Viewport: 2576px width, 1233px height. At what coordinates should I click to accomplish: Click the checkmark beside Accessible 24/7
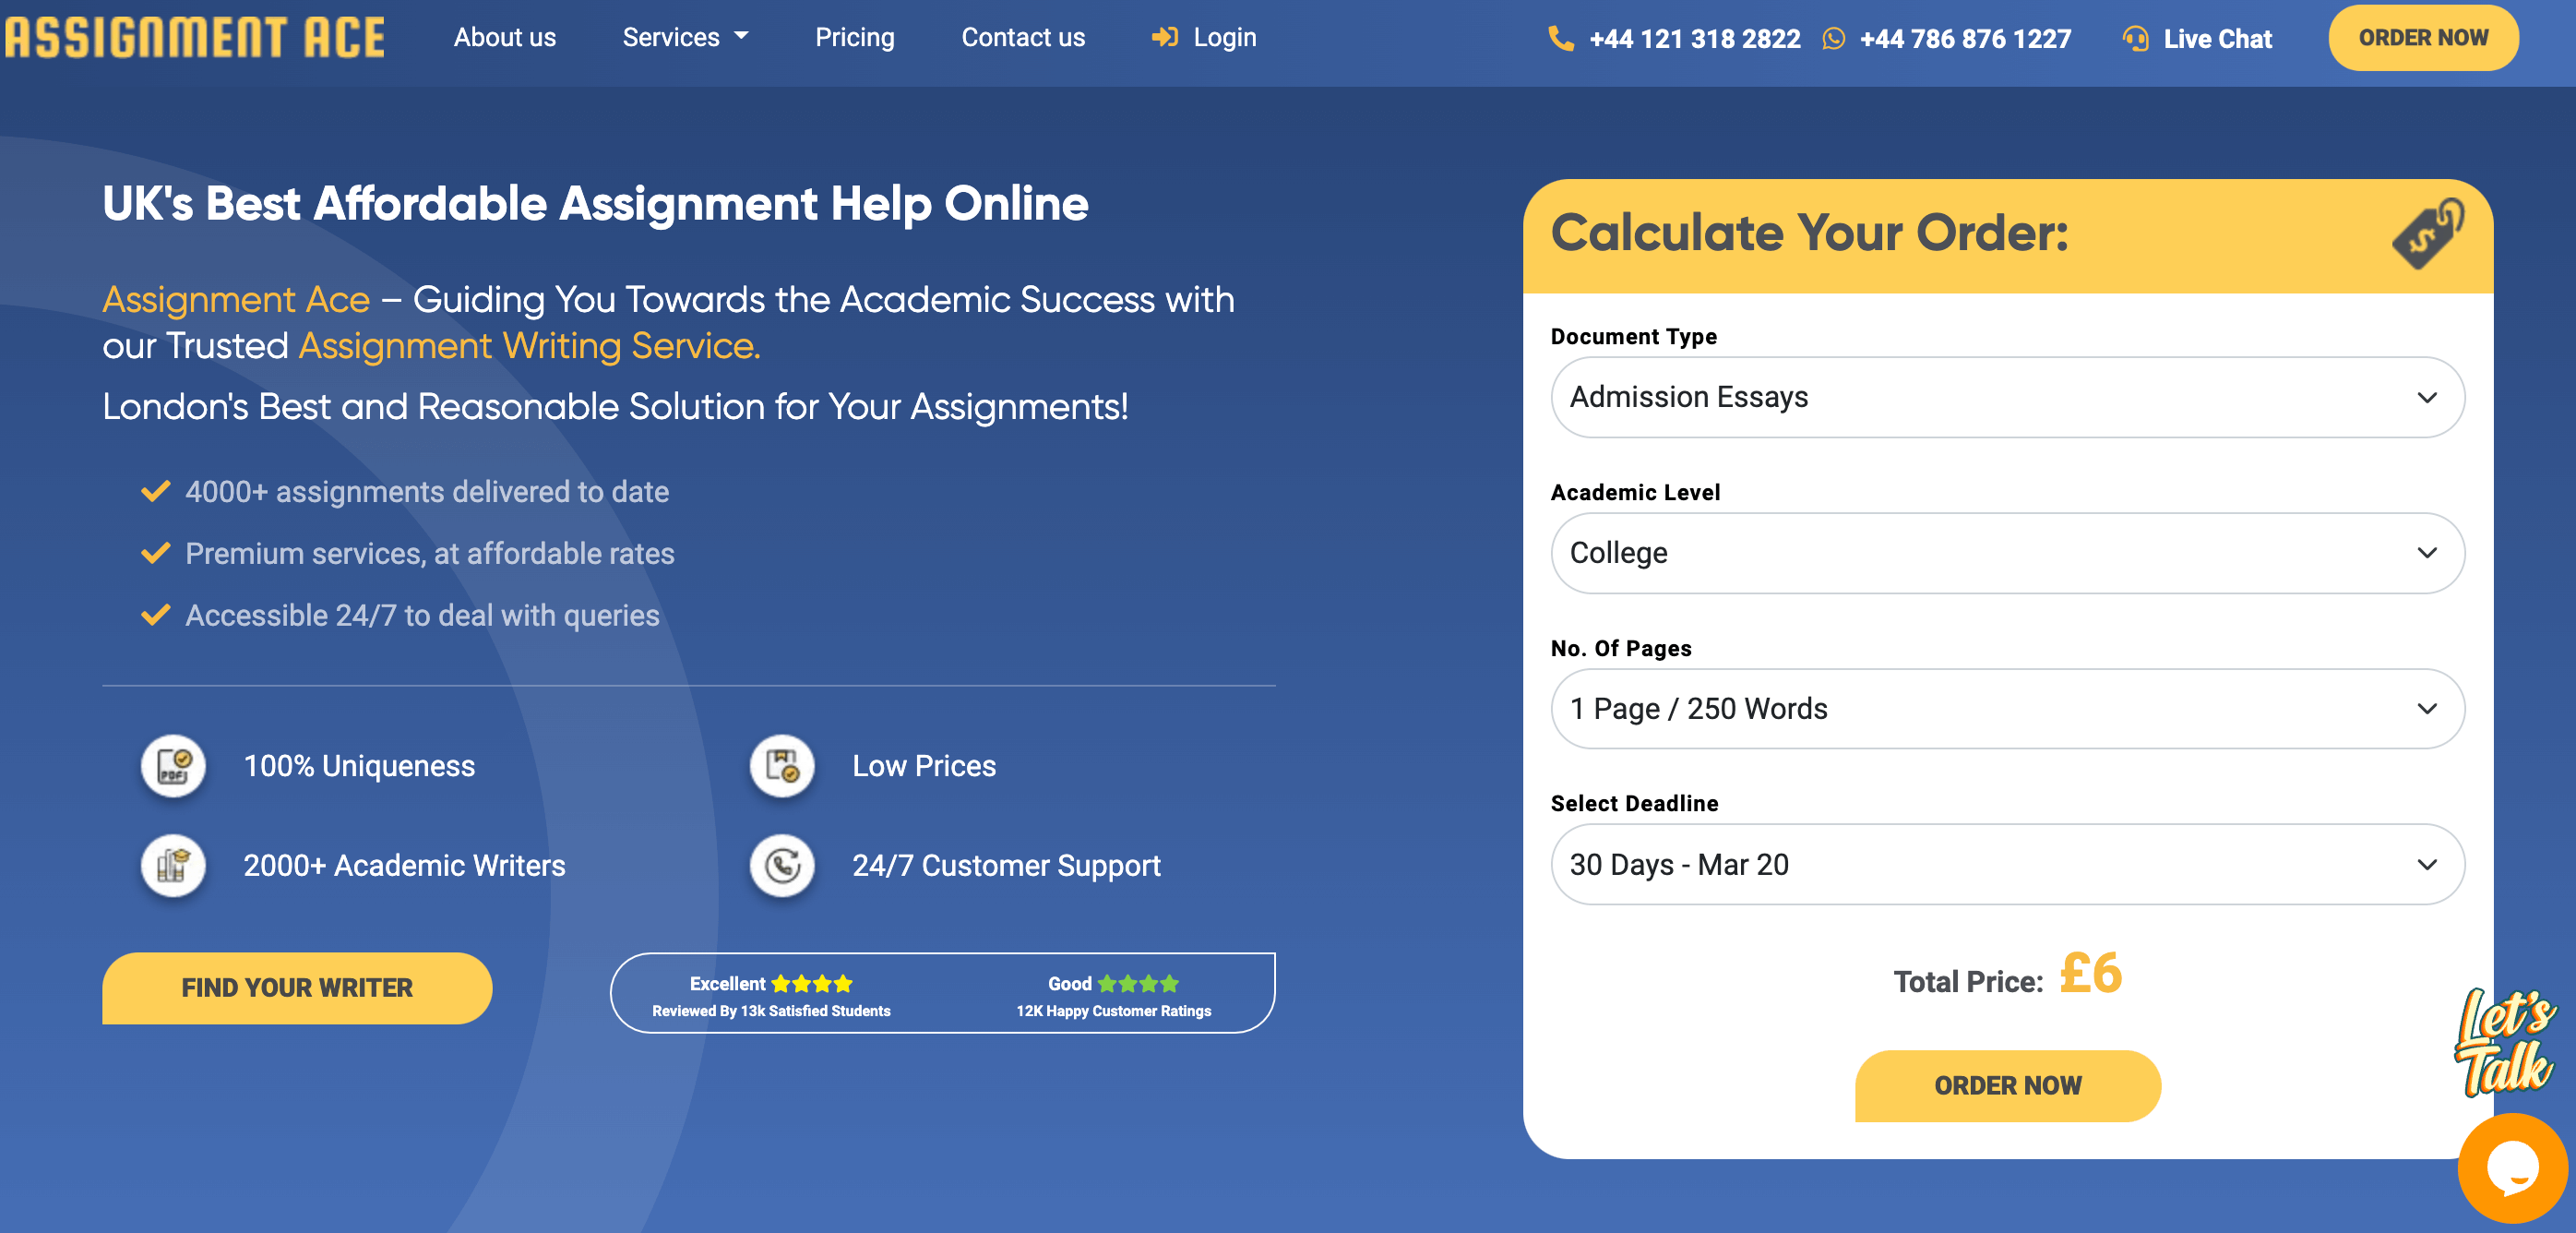tap(155, 615)
